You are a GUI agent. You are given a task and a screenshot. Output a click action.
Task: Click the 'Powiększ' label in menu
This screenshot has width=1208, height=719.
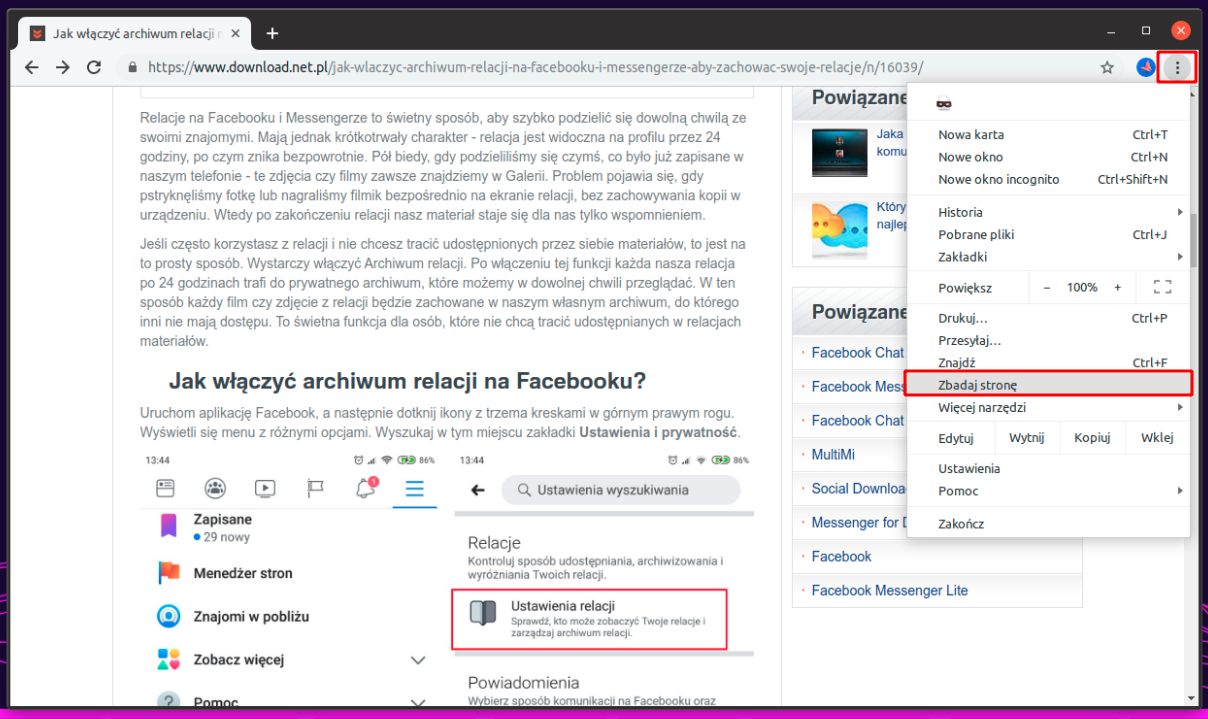965,287
